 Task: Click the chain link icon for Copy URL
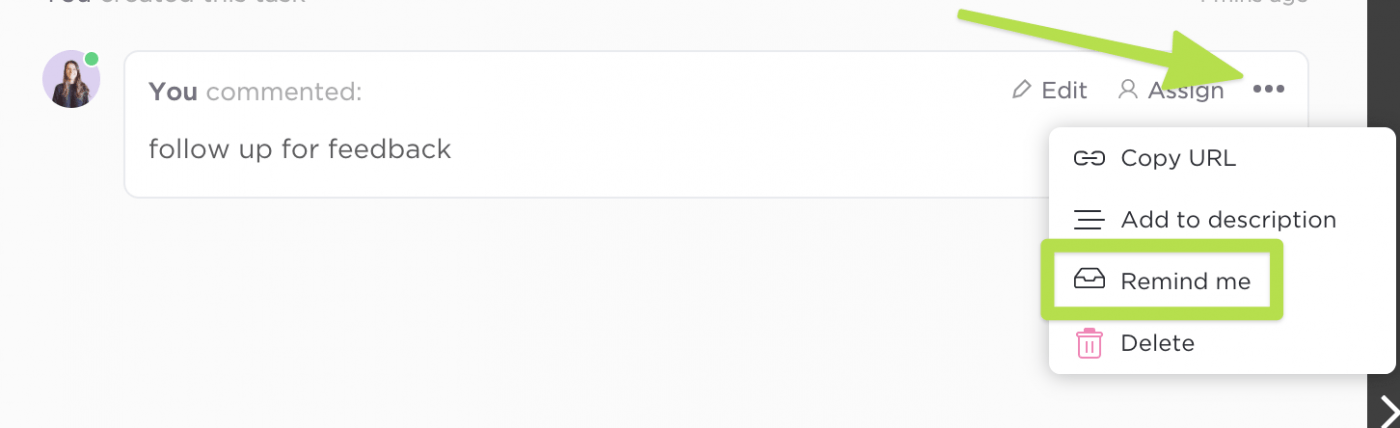(1088, 158)
